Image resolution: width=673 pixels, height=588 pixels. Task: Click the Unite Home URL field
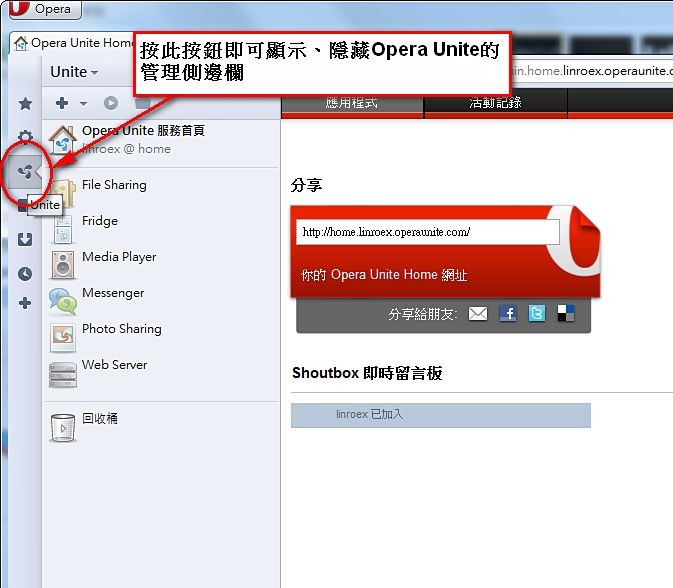click(x=427, y=232)
